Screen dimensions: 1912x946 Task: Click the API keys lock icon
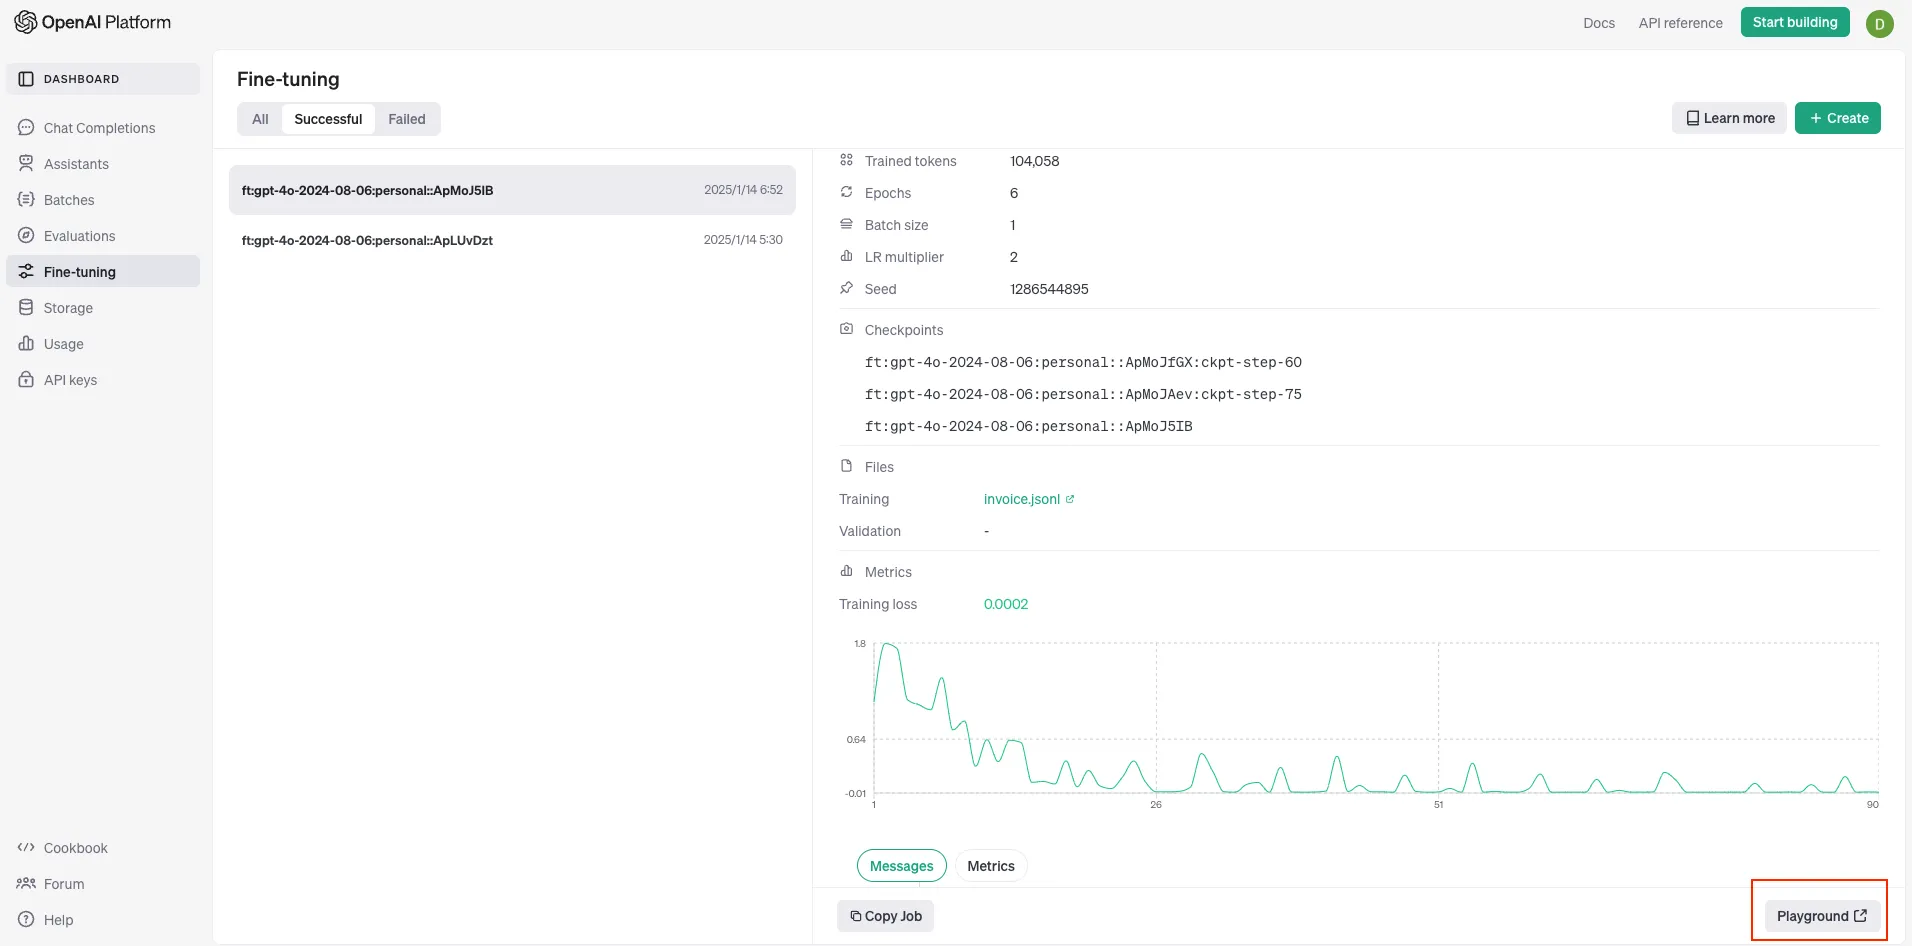click(x=26, y=379)
